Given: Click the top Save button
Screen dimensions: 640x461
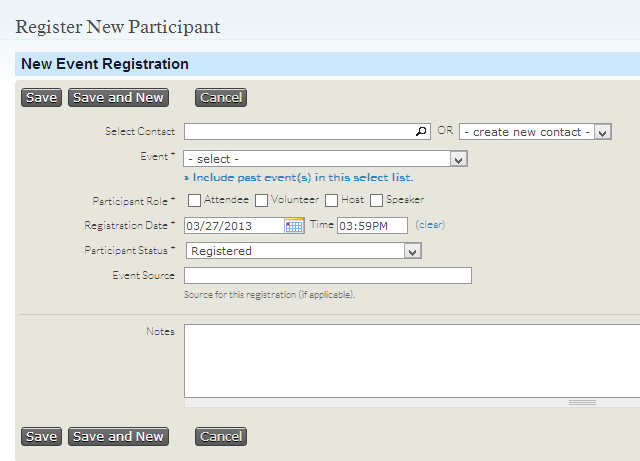Looking at the screenshot, I should (41, 97).
